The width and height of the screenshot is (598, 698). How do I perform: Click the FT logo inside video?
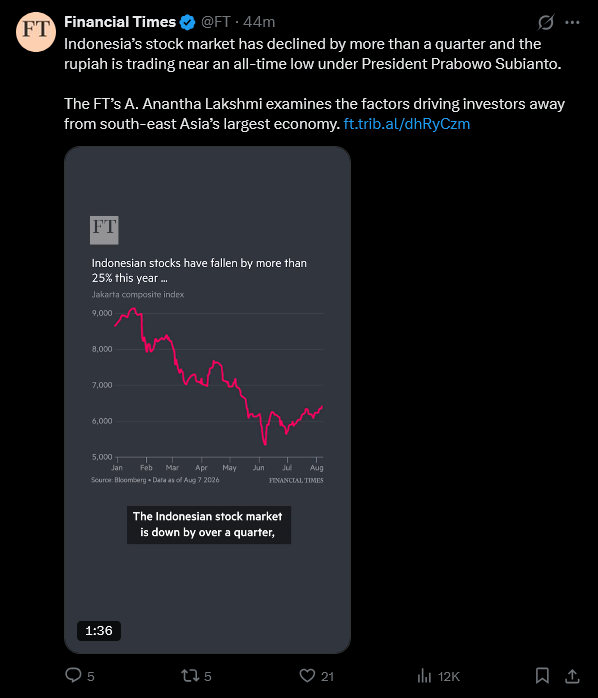104,230
